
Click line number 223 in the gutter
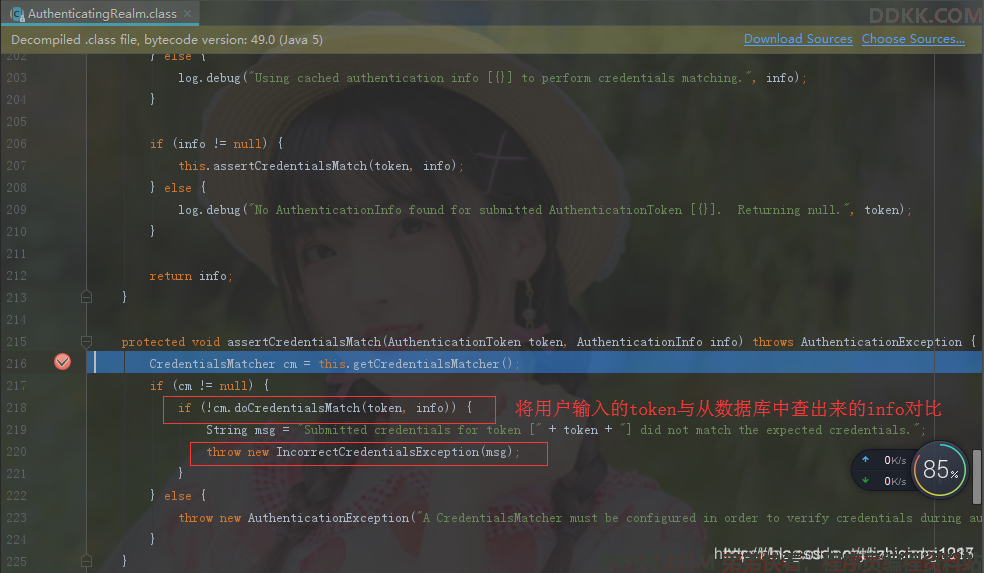coord(16,518)
